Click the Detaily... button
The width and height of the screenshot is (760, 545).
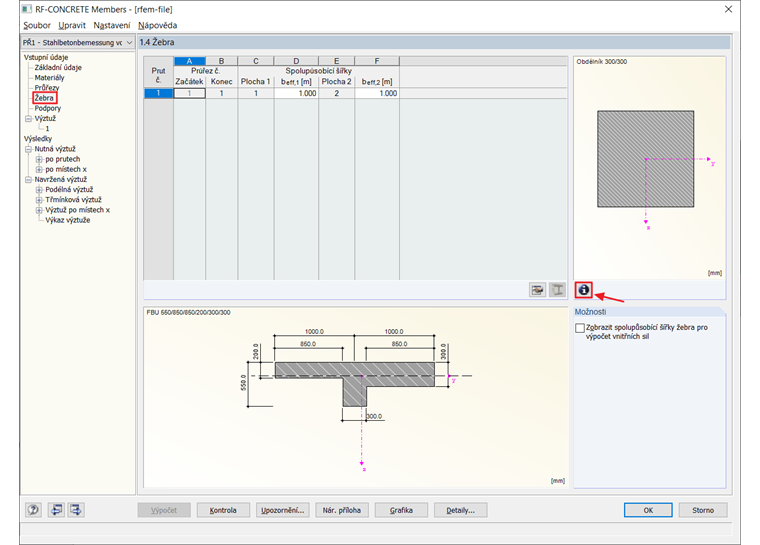pos(460,510)
